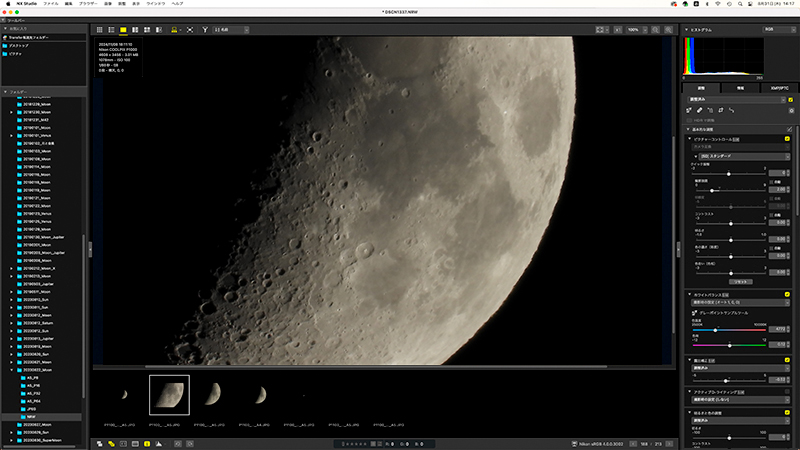This screenshot has height=450, width=800.
Task: Click the gray point sample dropper tool
Action: [x=694, y=313]
